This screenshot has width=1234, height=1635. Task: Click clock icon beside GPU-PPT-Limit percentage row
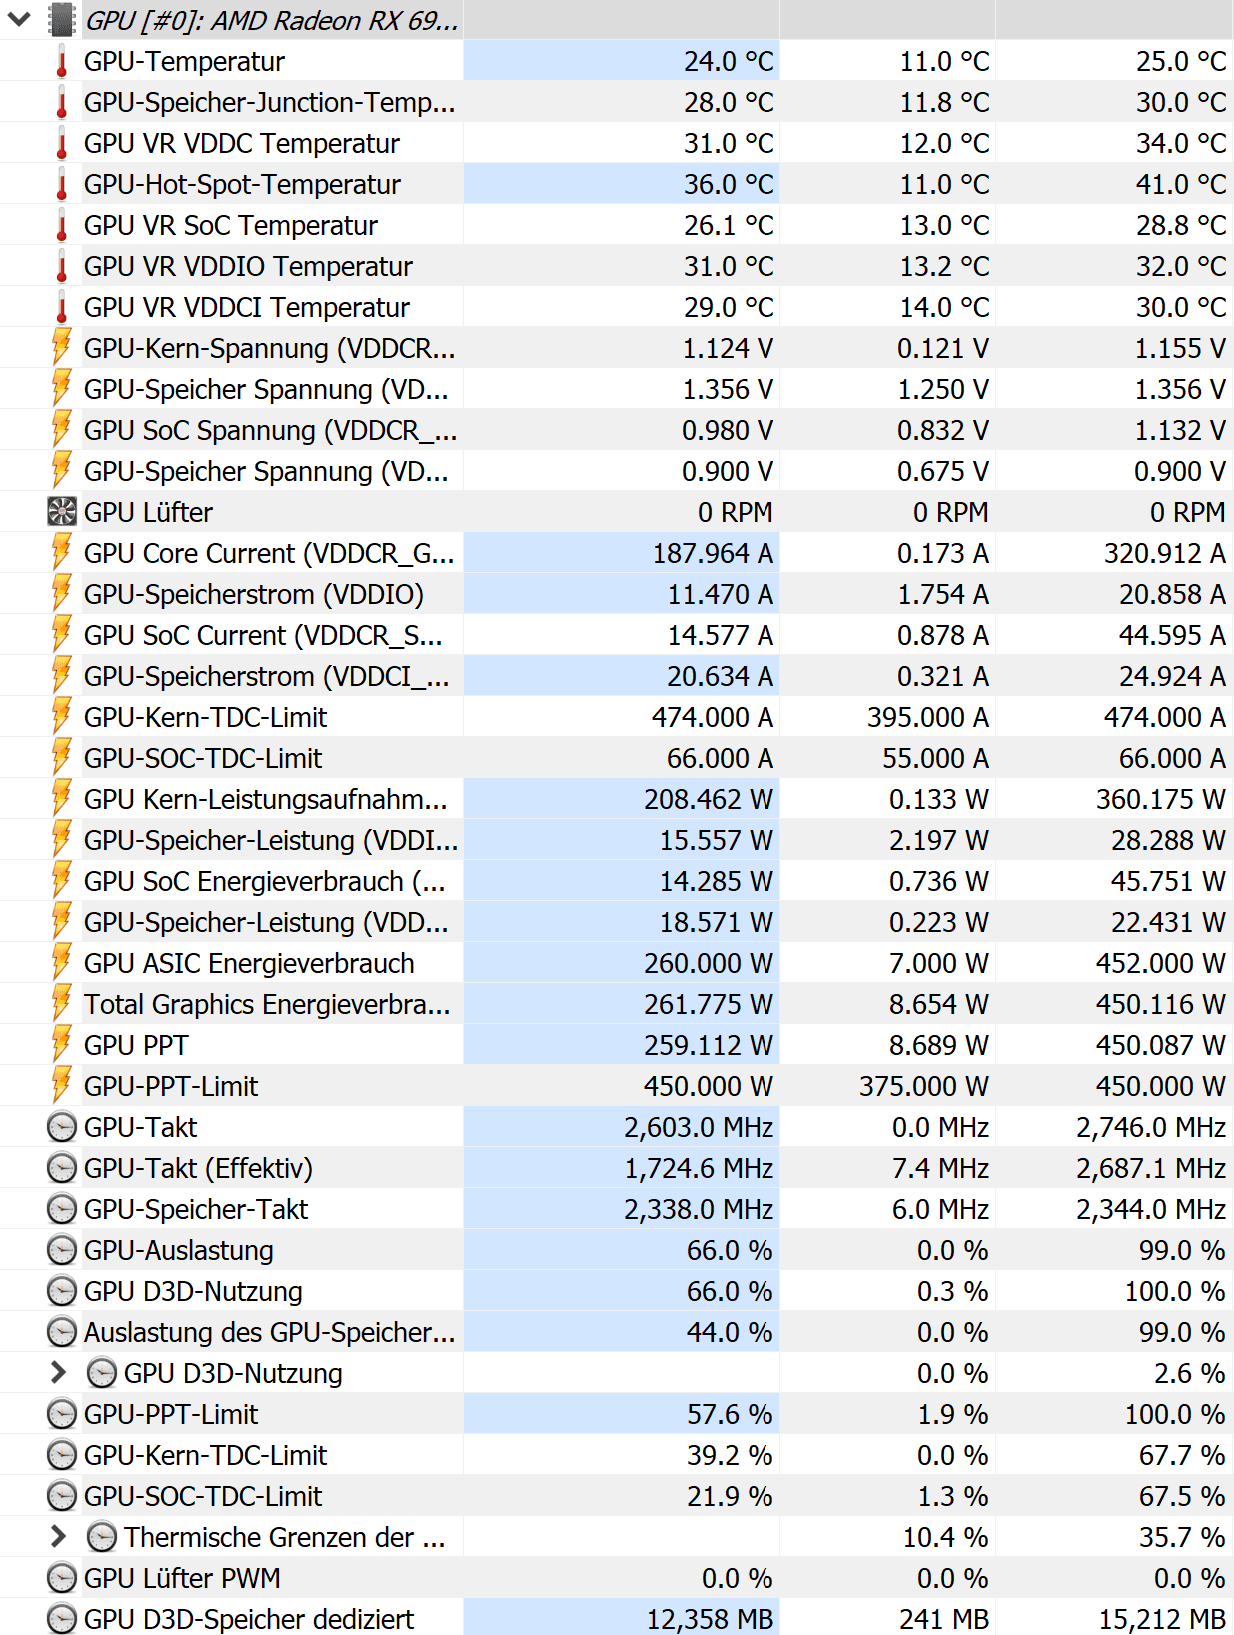(62, 1414)
